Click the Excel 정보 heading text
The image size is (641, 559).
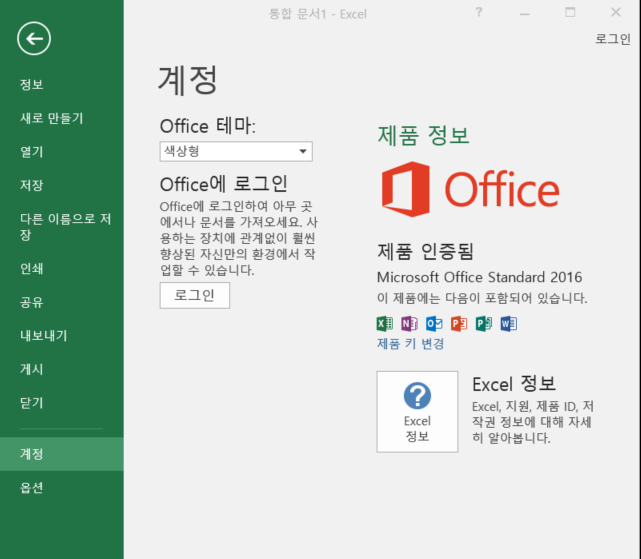(x=514, y=384)
